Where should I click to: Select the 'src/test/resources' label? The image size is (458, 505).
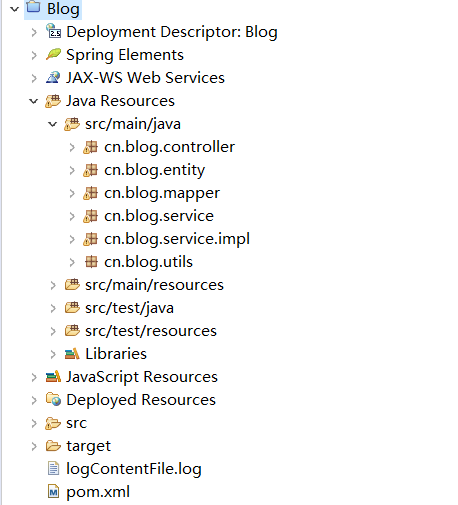tap(151, 331)
